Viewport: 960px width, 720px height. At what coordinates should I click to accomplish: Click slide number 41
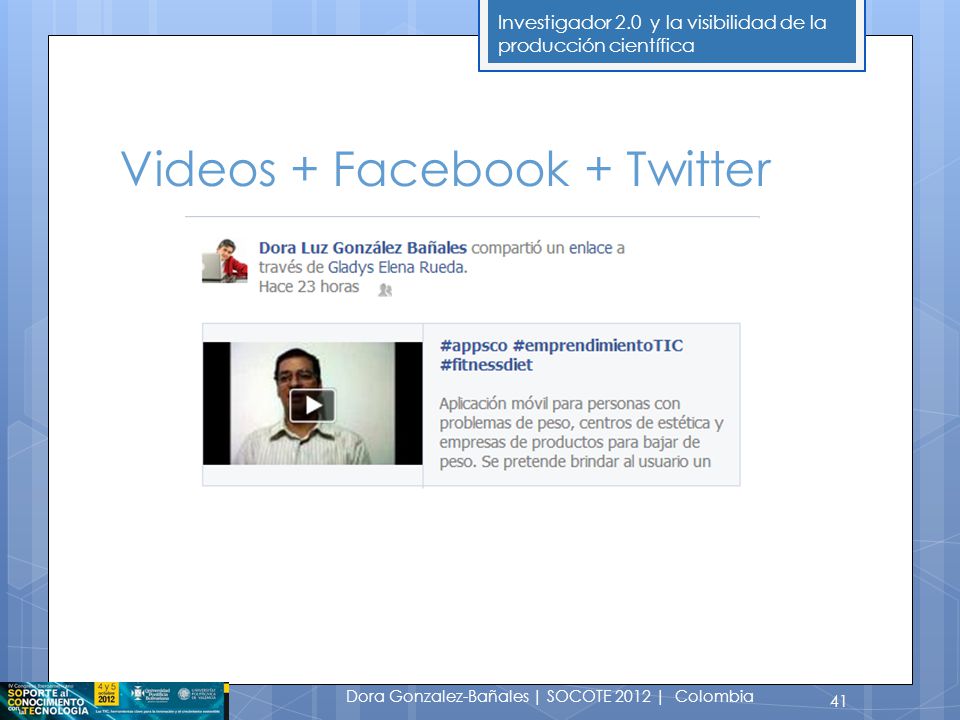coord(838,700)
